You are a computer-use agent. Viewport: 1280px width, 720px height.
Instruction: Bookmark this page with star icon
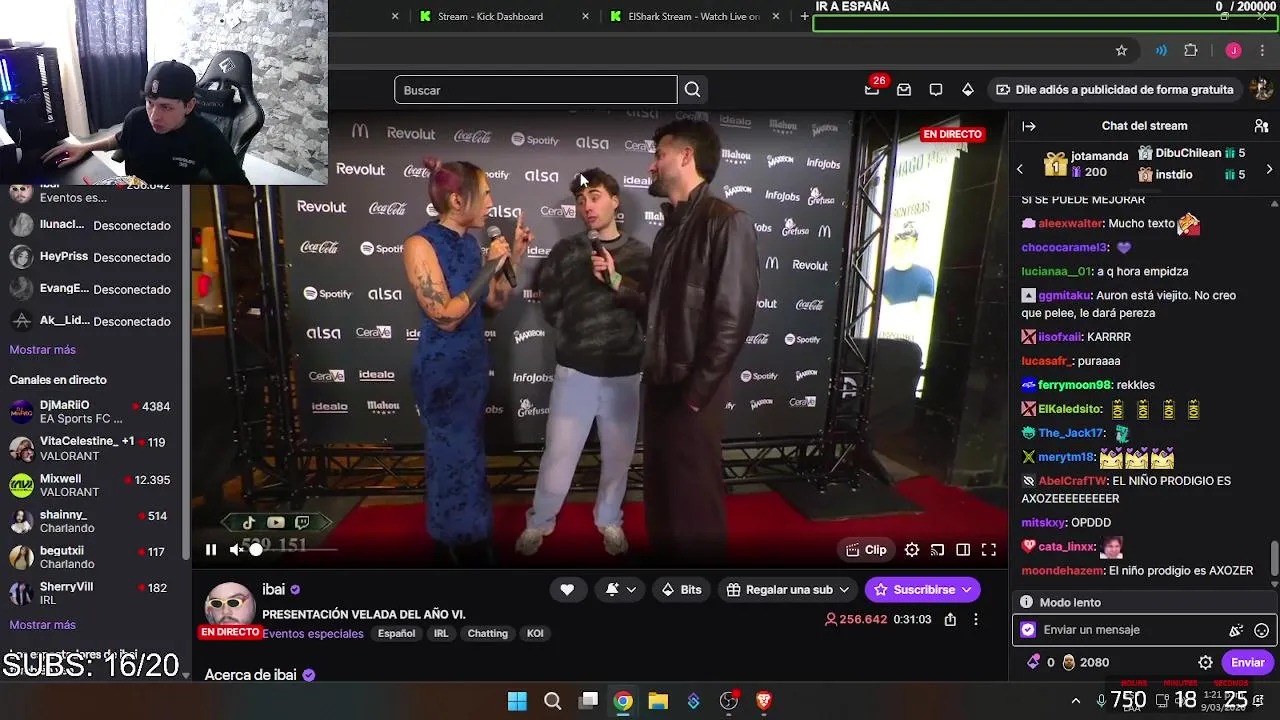click(x=1121, y=50)
